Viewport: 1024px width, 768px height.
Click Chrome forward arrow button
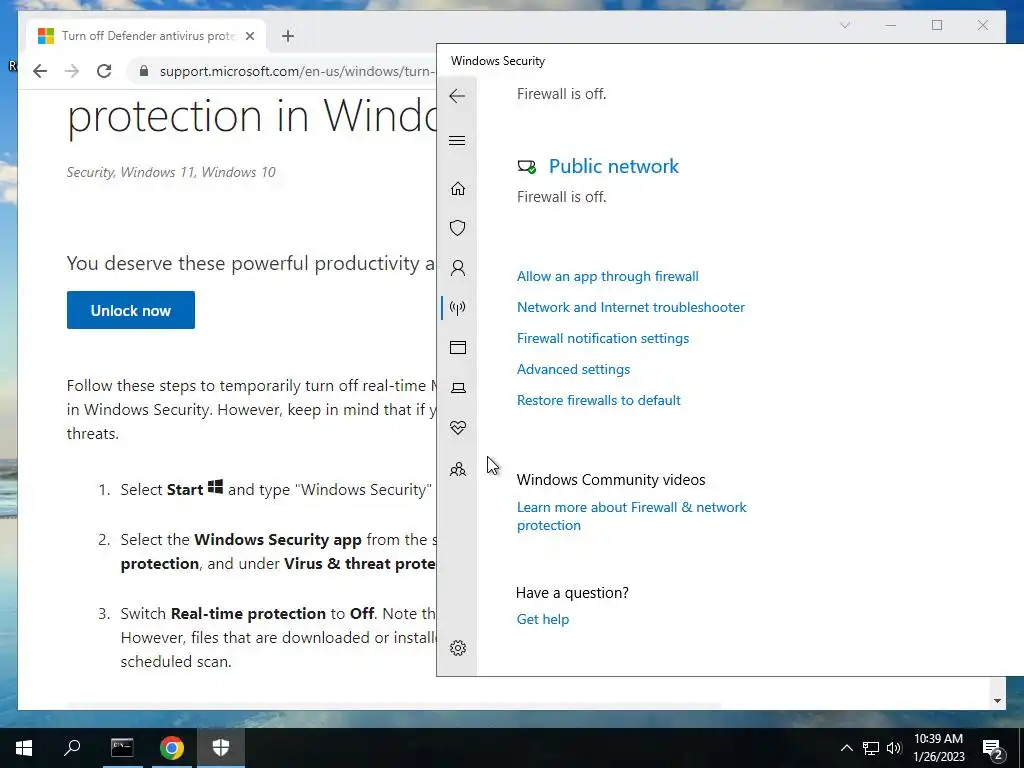tap(72, 71)
